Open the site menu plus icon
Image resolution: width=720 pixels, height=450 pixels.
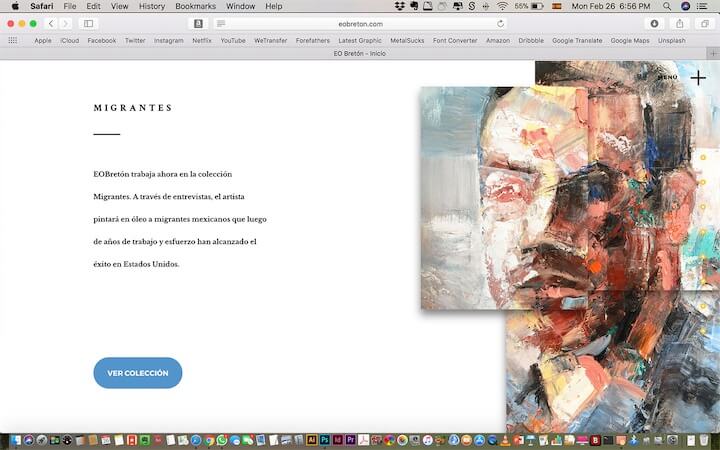point(698,78)
